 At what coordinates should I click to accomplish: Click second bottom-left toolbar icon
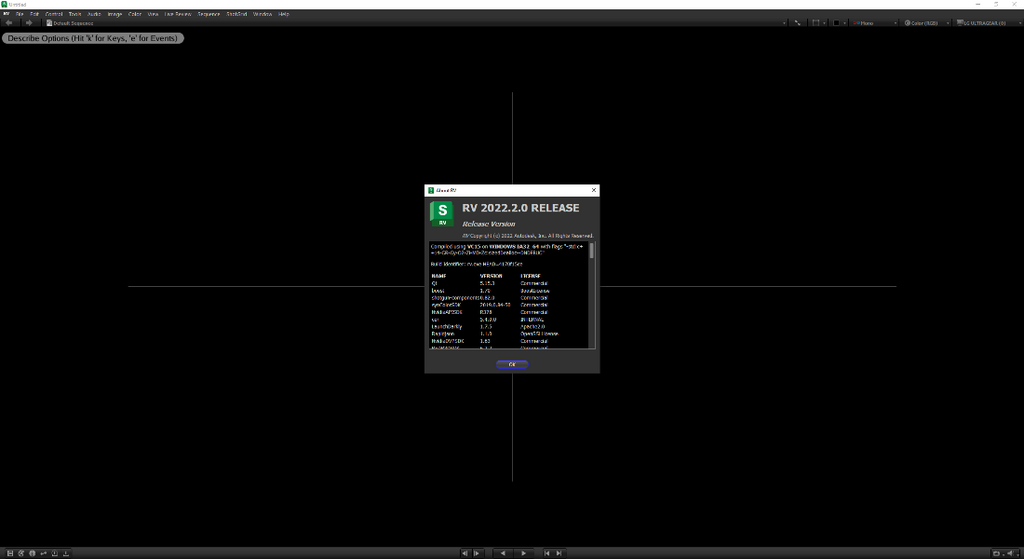(x=21, y=553)
